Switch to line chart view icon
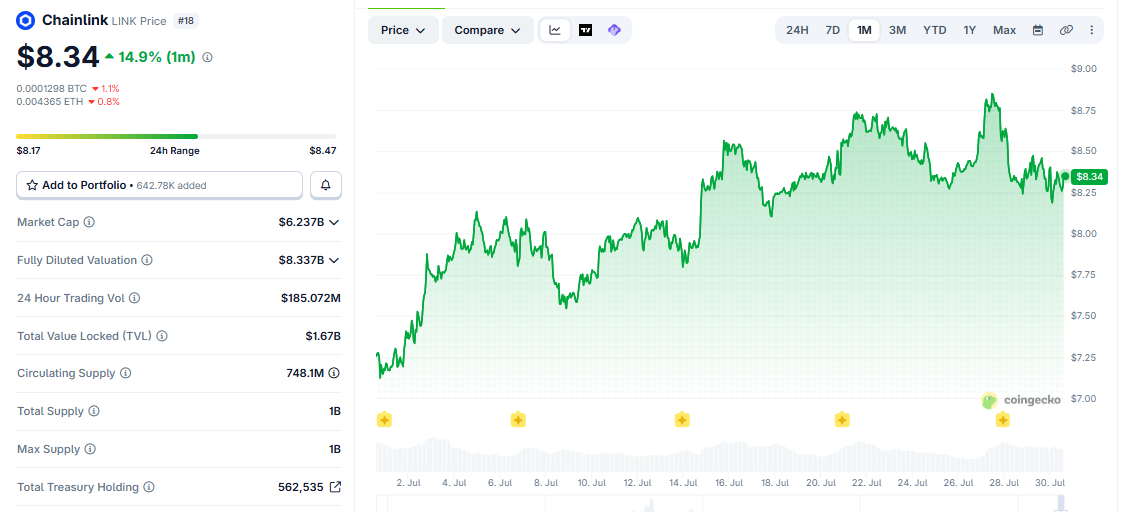1121x512 pixels. [x=555, y=30]
